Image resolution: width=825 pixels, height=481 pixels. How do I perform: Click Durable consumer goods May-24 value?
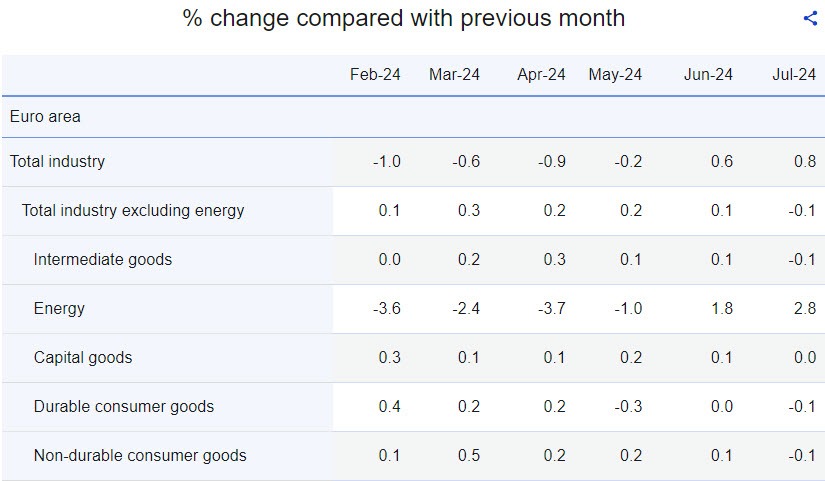(x=629, y=406)
